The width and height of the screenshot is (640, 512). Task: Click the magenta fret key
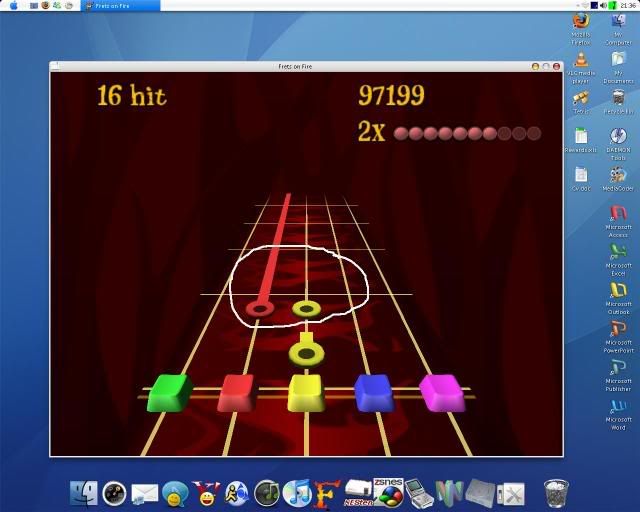[x=442, y=393]
